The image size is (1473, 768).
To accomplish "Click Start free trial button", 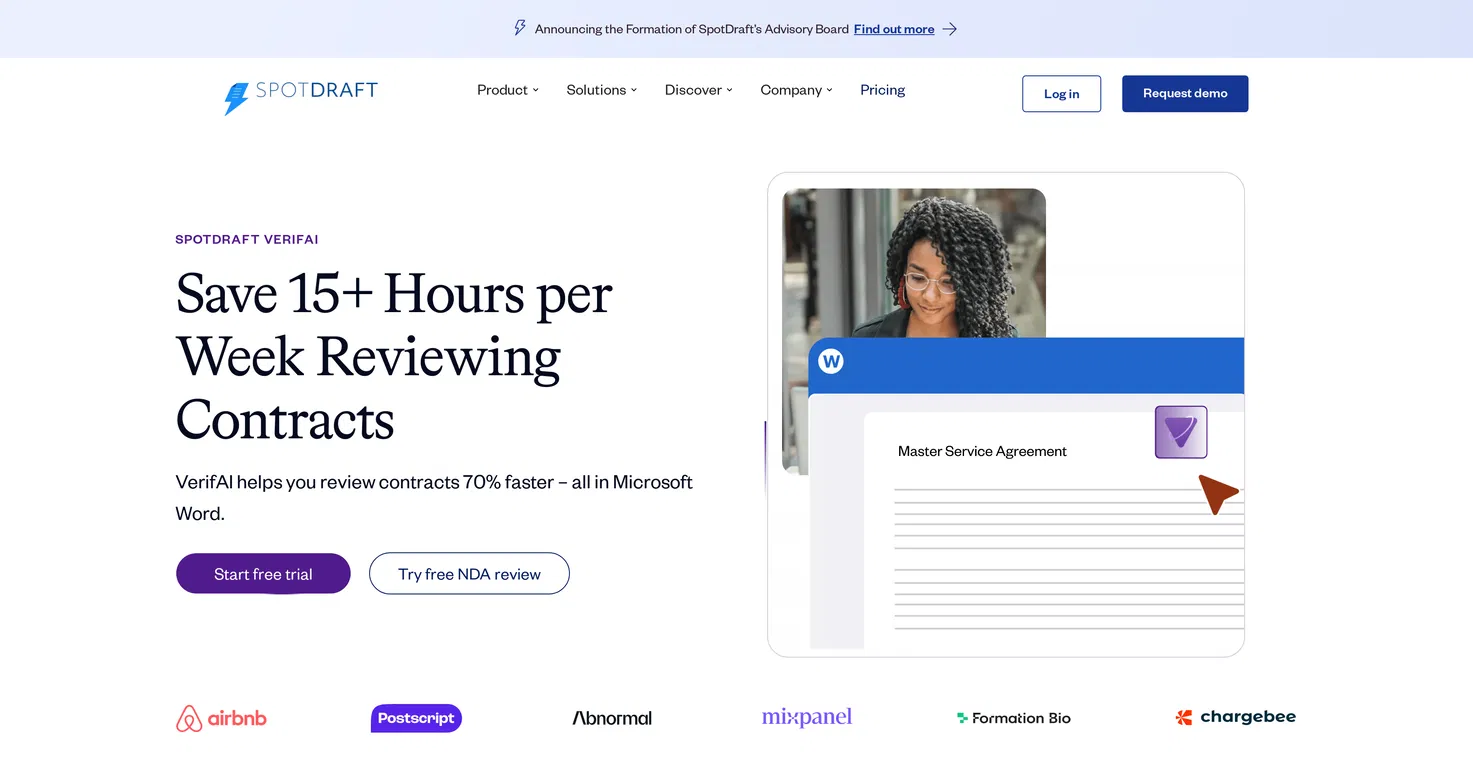I will 263,574.
